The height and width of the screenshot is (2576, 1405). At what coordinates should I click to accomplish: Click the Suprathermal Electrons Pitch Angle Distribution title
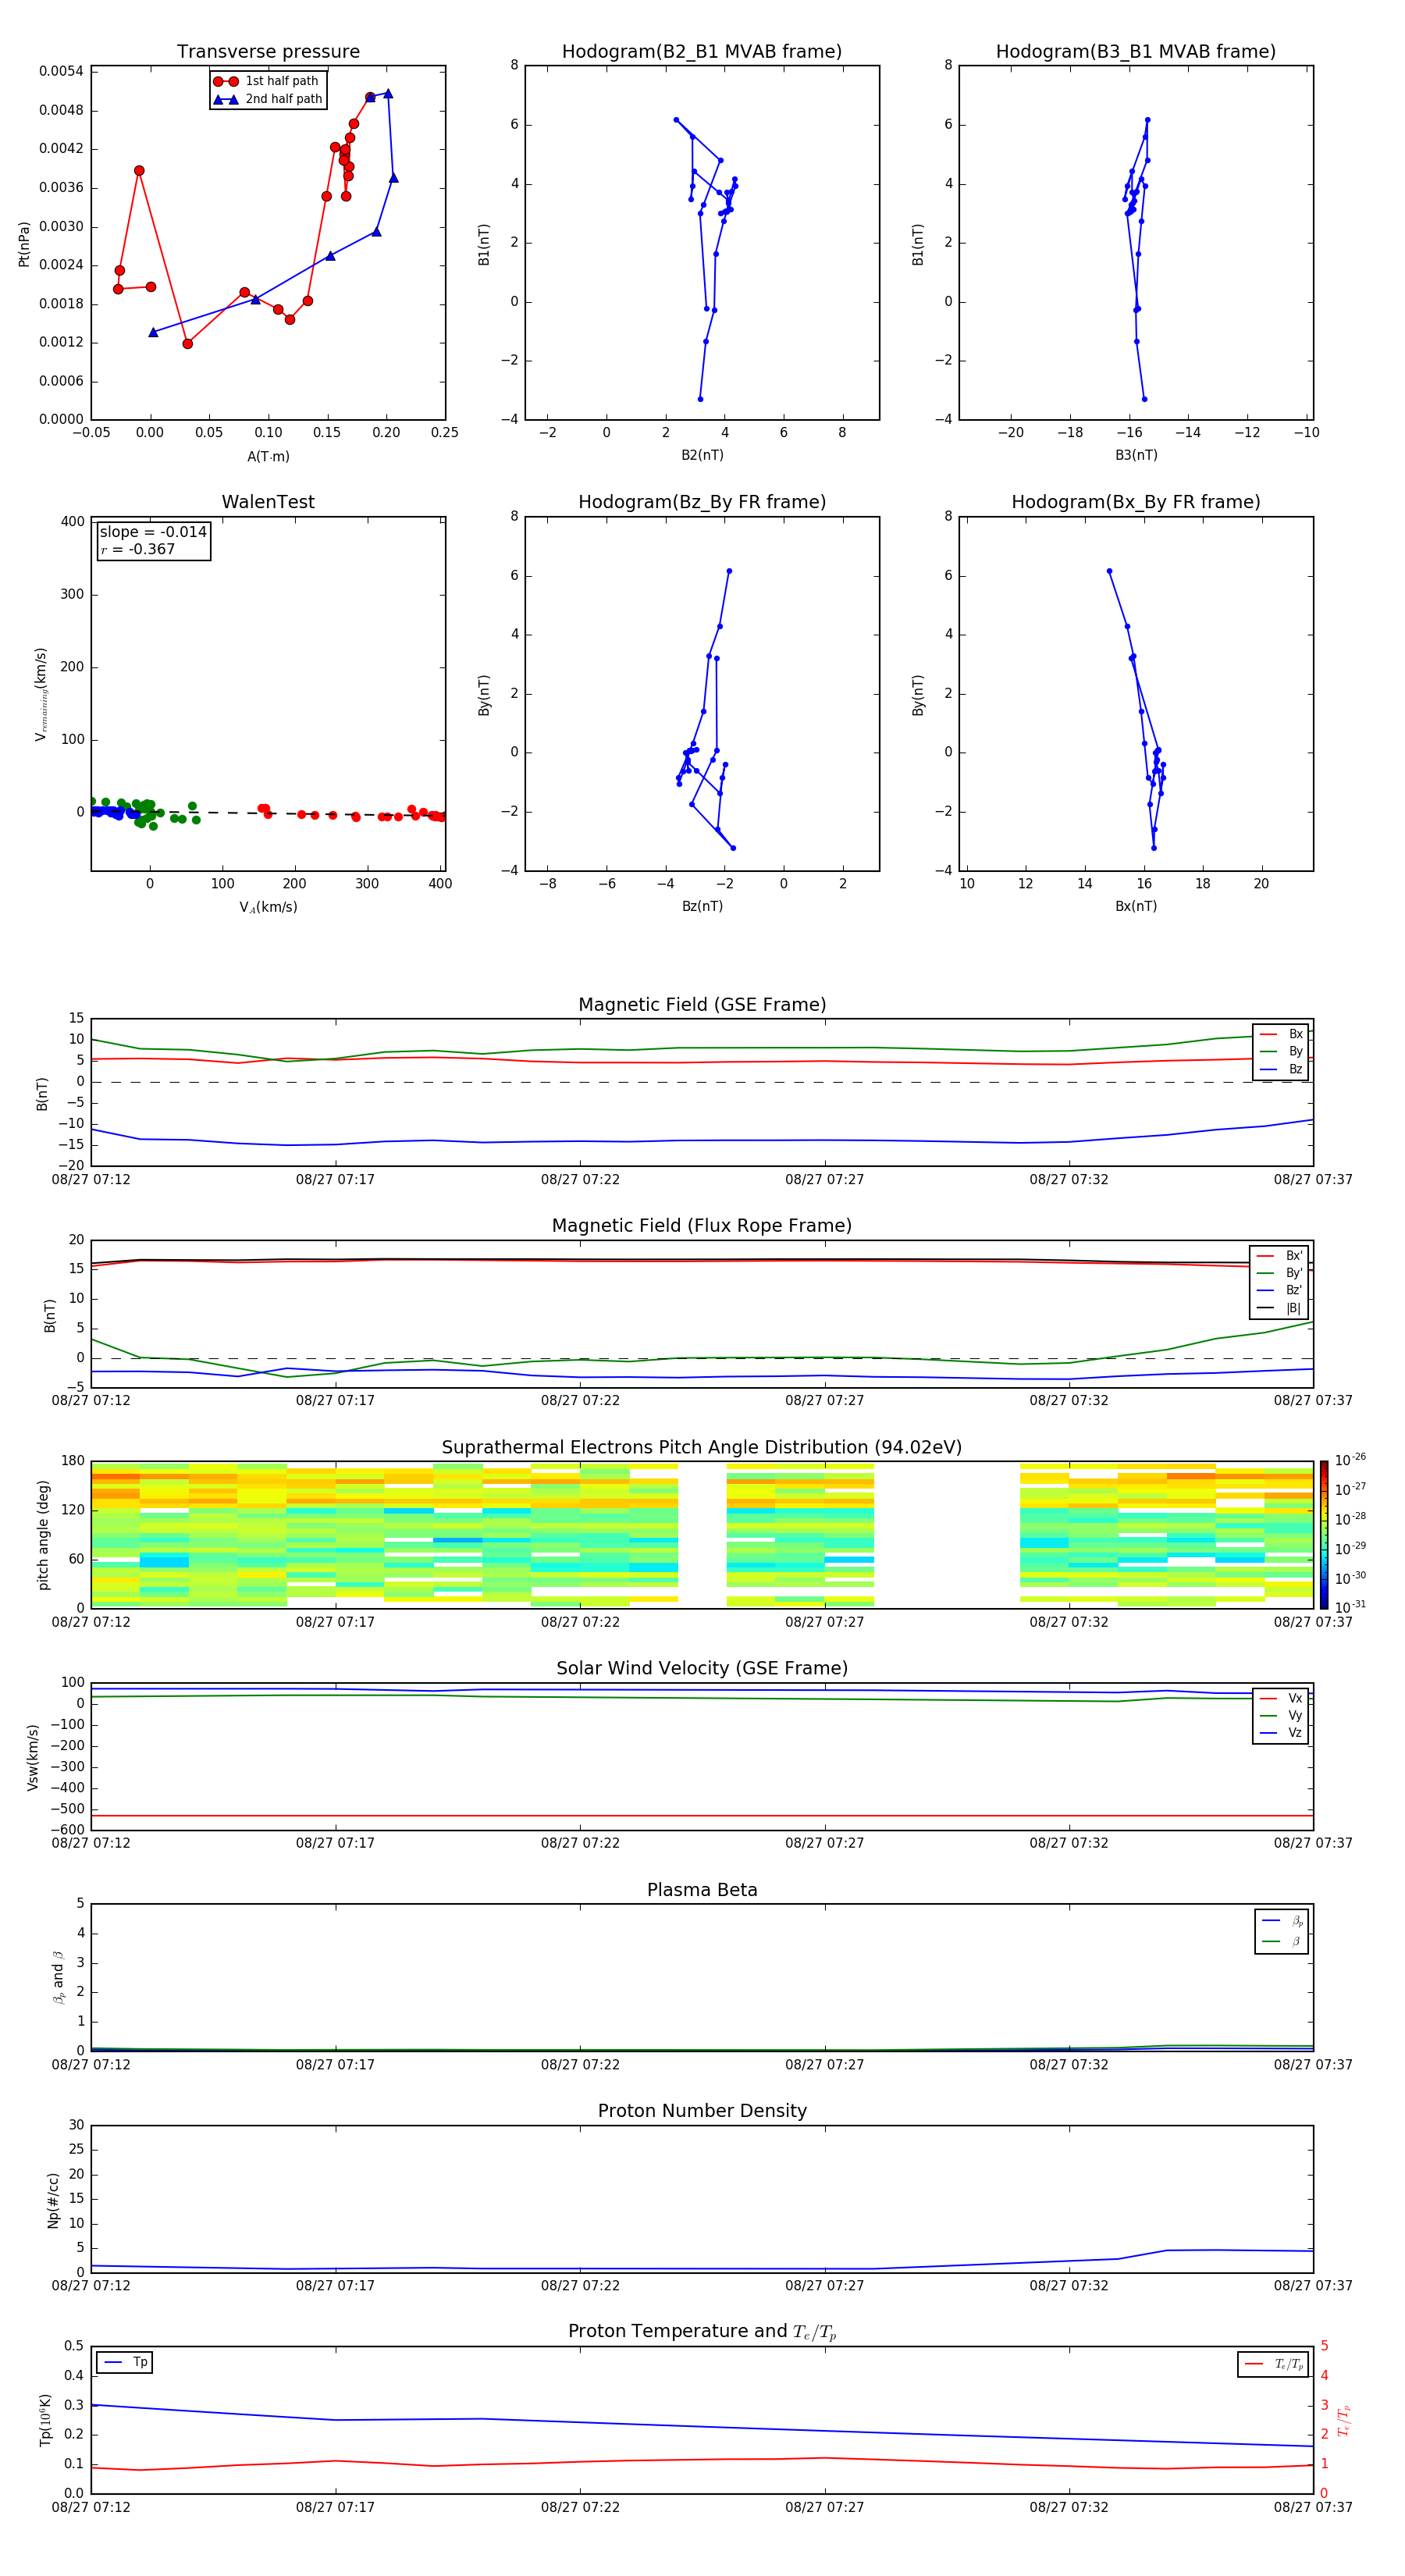tap(702, 1447)
